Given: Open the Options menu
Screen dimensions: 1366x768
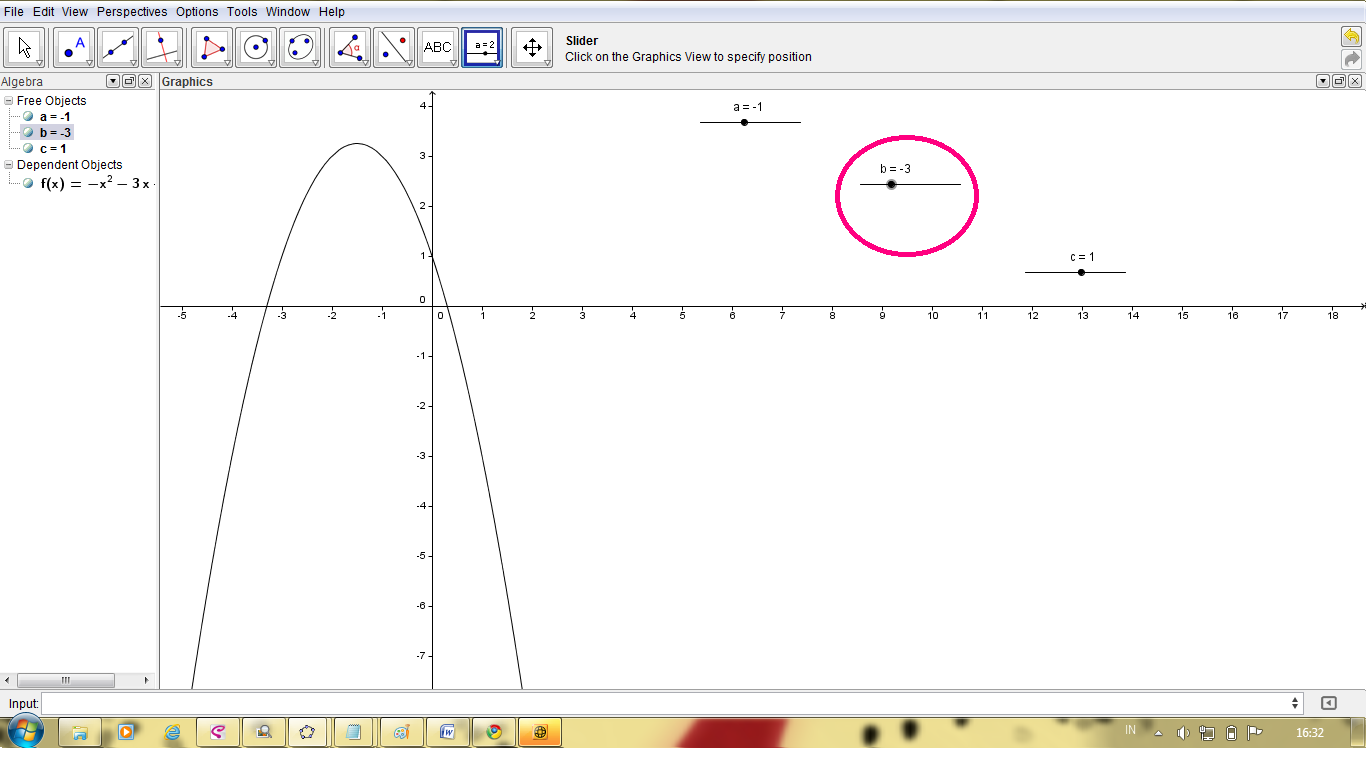Looking at the screenshot, I should [x=197, y=12].
